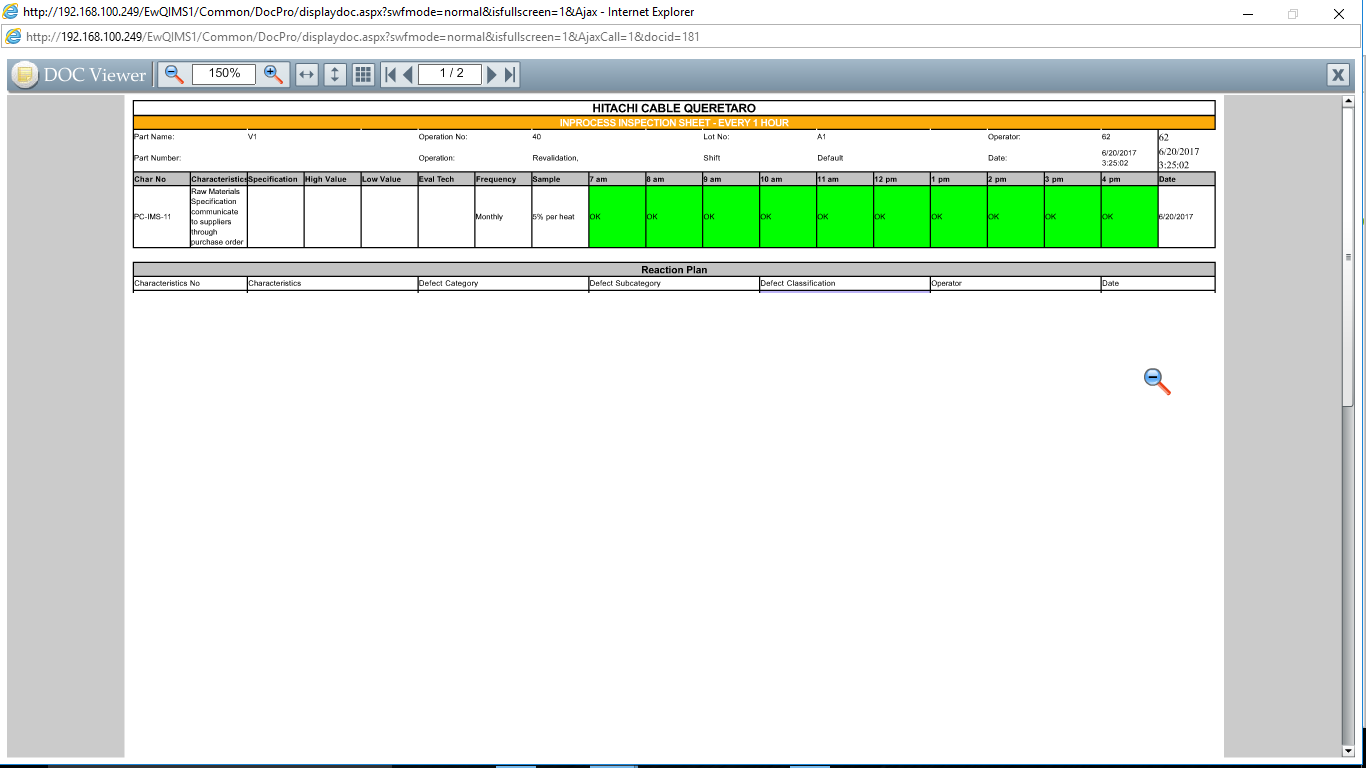Image resolution: width=1366 pixels, height=768 pixels.
Task: Open the thumbnail grid view
Action: [x=363, y=74]
